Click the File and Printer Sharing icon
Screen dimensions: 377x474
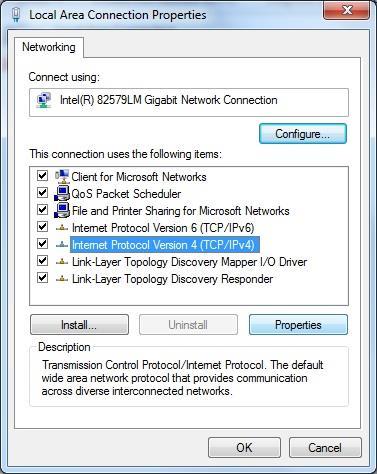(62, 210)
